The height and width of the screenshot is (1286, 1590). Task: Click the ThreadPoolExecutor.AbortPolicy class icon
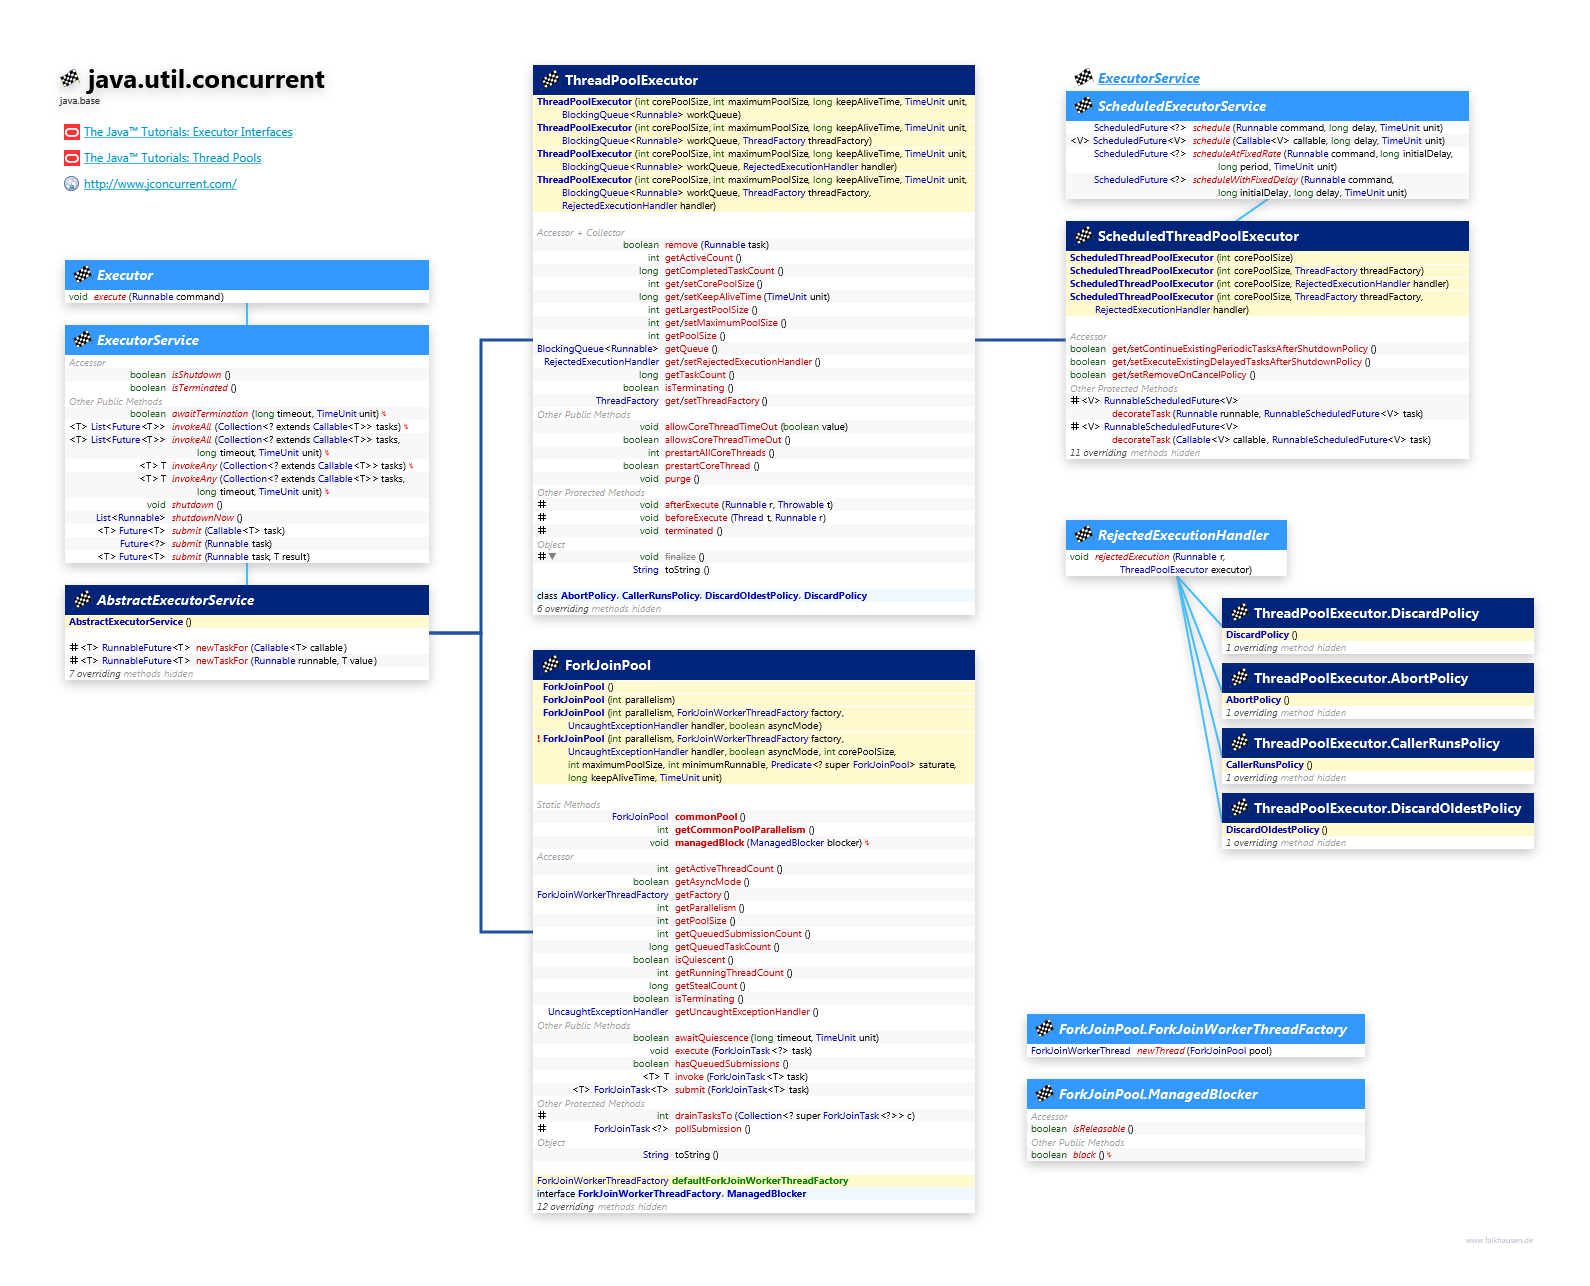(x=1239, y=678)
